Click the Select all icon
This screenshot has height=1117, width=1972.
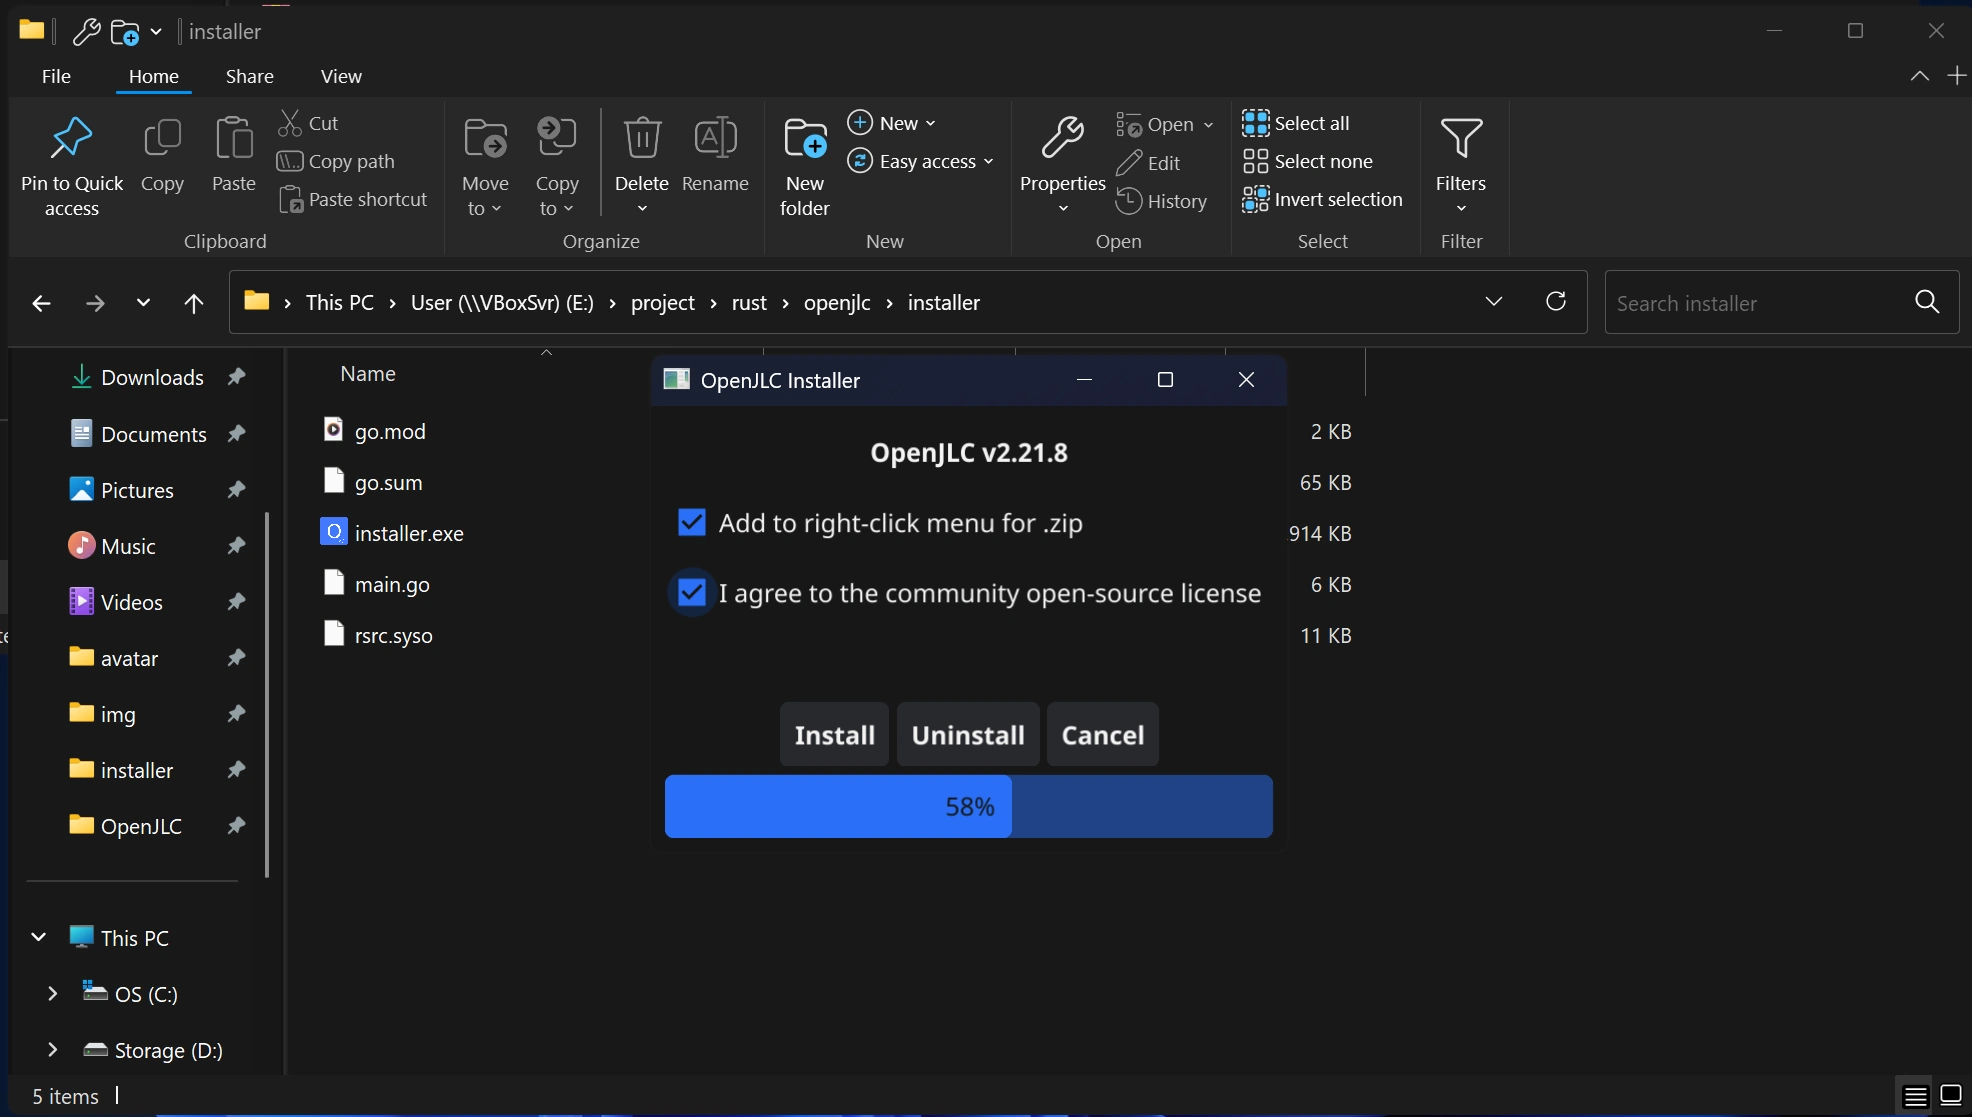(1255, 123)
